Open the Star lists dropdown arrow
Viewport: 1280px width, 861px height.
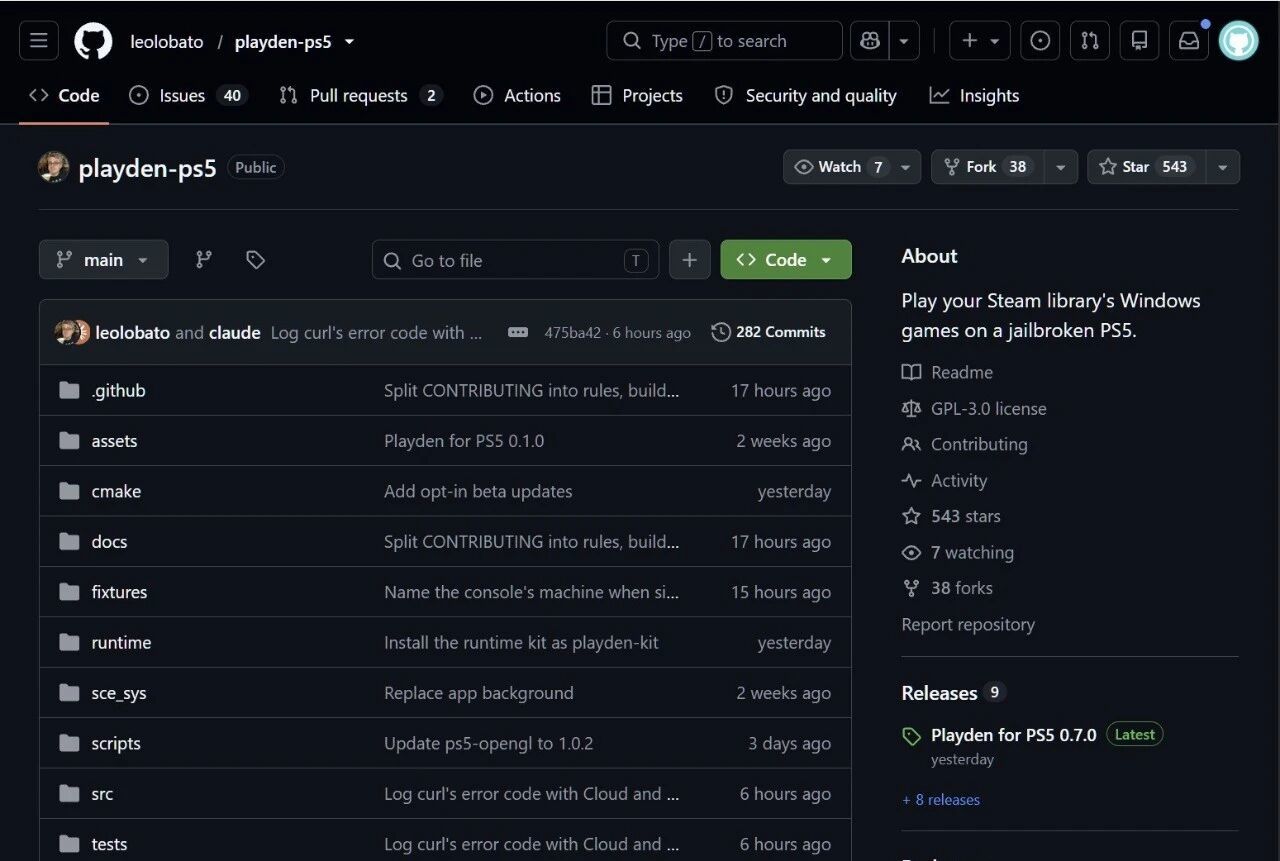click(x=1223, y=167)
